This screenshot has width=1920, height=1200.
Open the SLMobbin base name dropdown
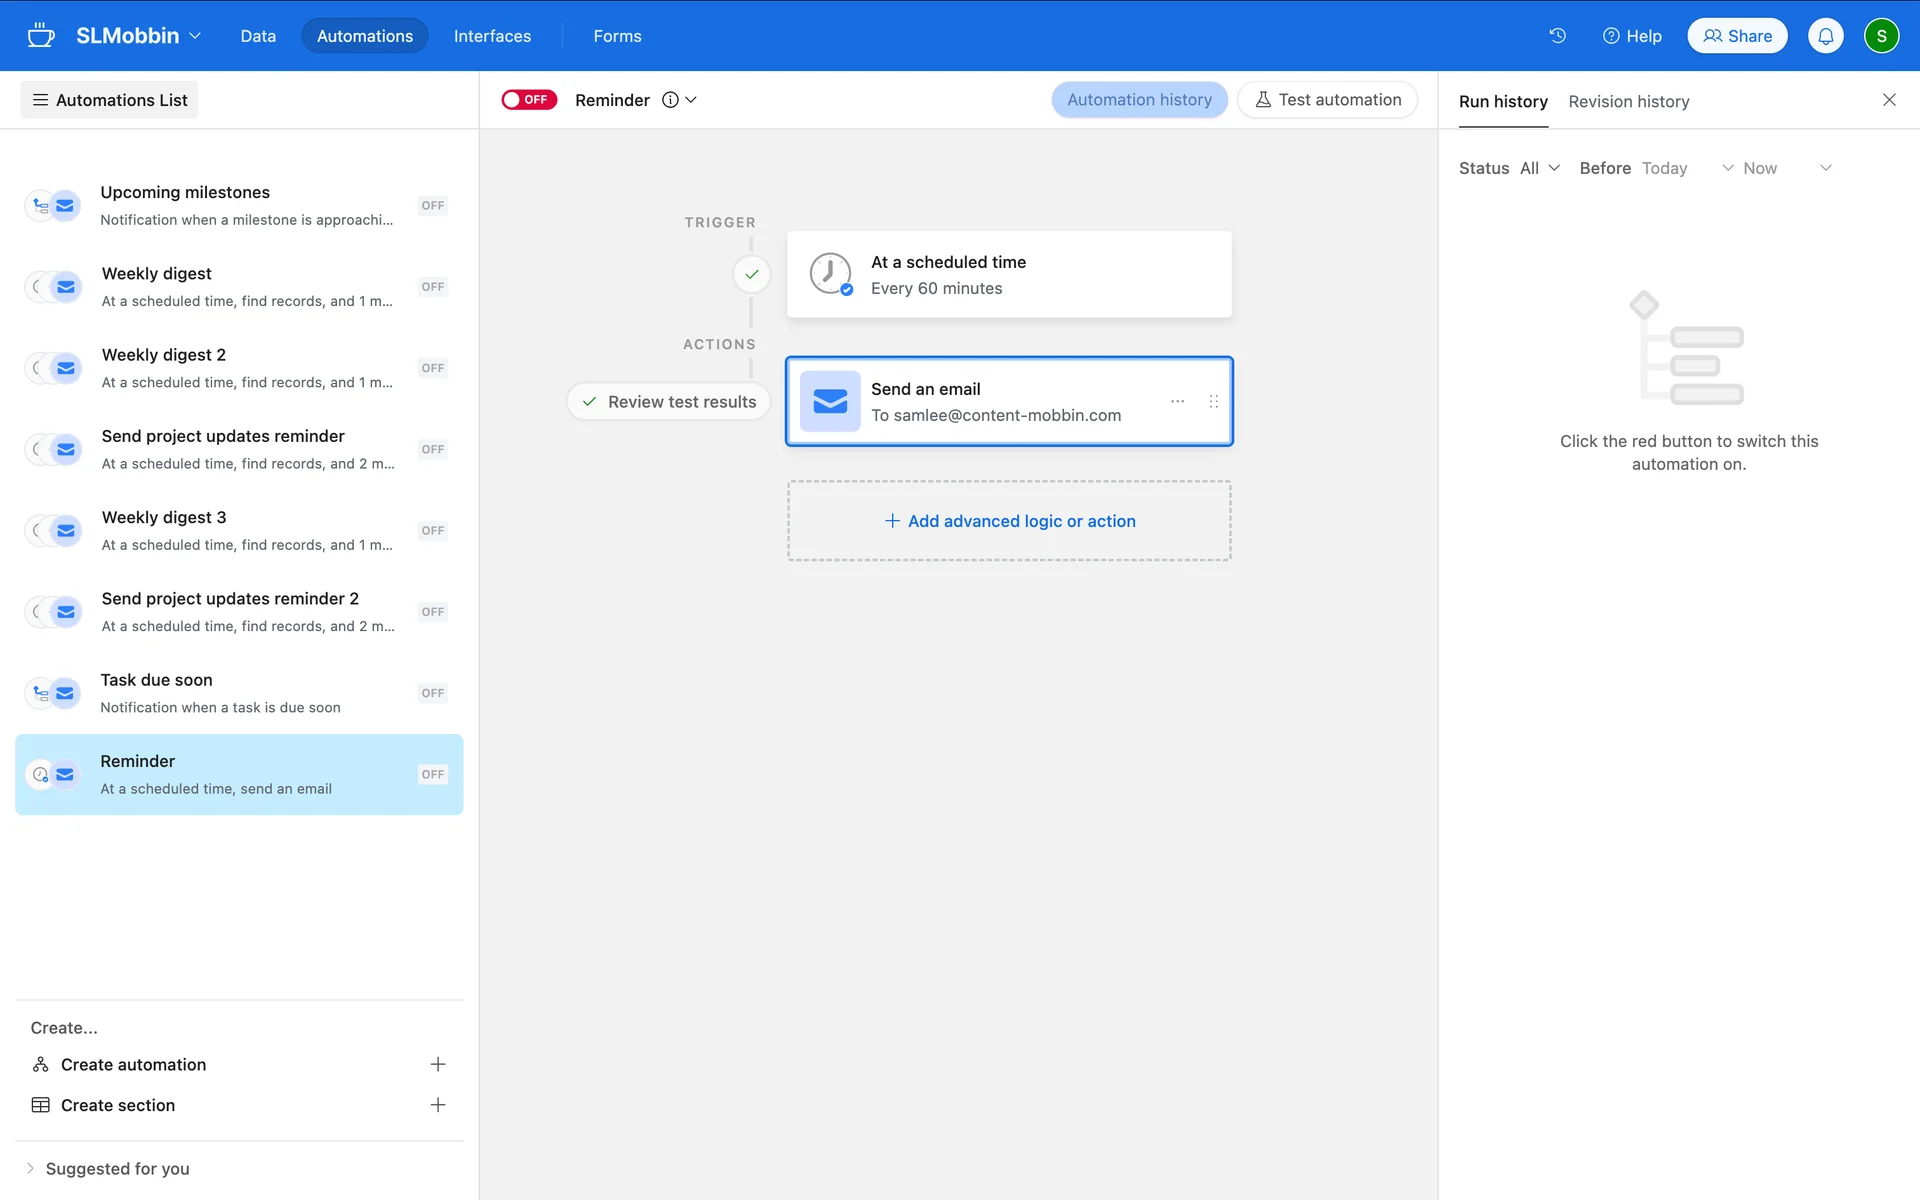coord(139,36)
